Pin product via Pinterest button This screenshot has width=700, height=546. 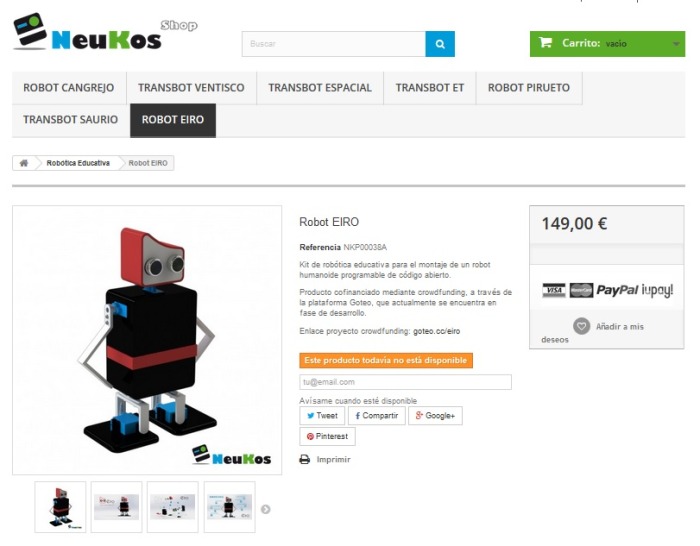tap(327, 436)
